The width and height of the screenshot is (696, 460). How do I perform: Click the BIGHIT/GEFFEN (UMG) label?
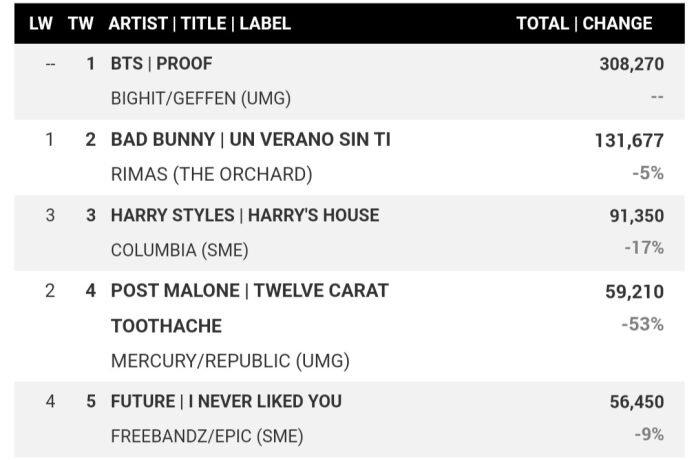pos(200,99)
